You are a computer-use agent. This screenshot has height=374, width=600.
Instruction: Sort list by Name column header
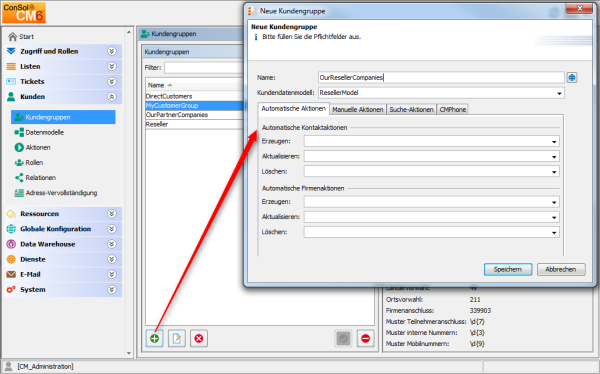click(x=156, y=85)
